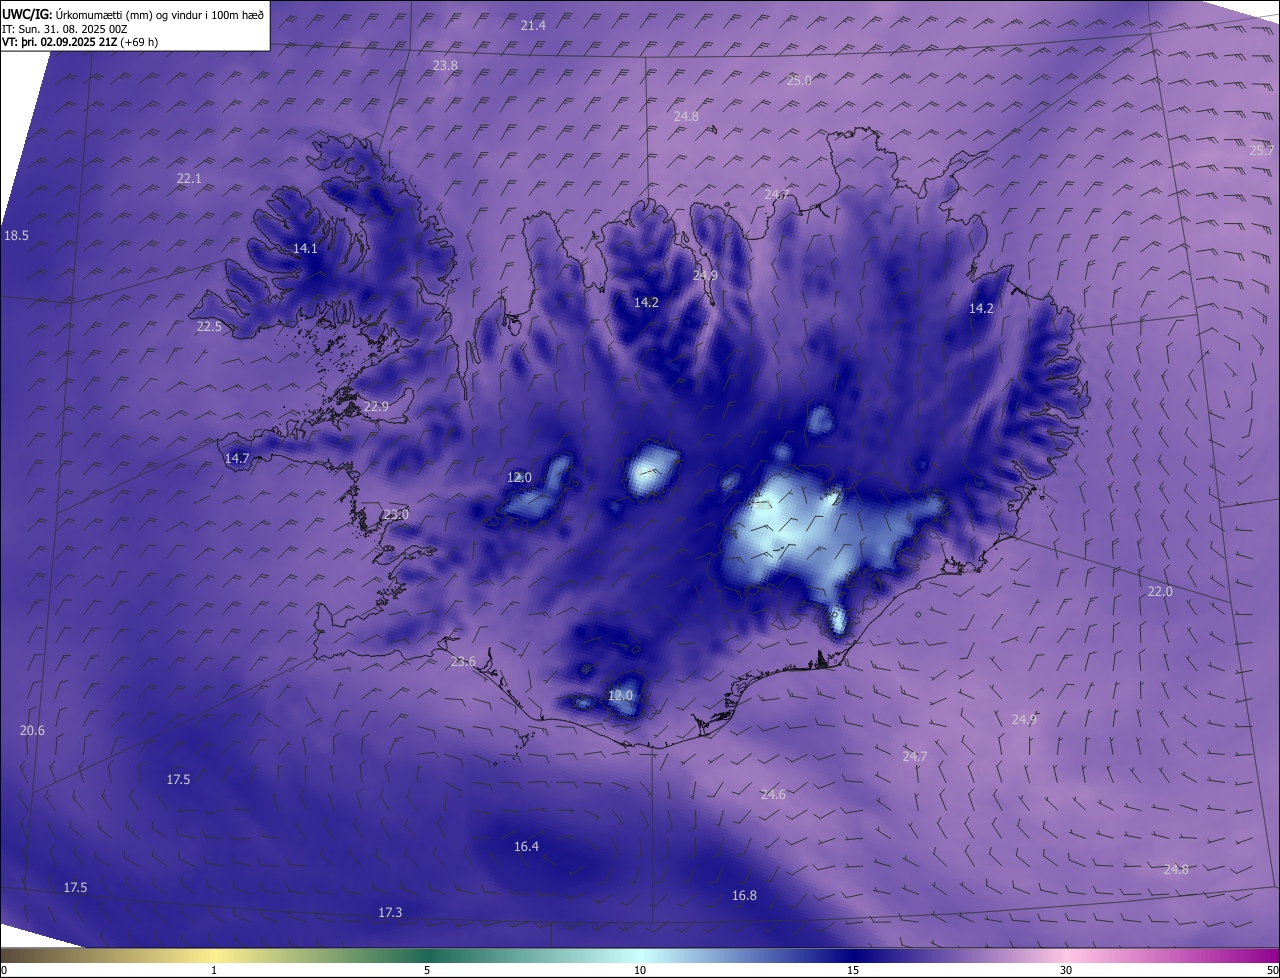Click the color scale tick label 30

tap(1066, 970)
